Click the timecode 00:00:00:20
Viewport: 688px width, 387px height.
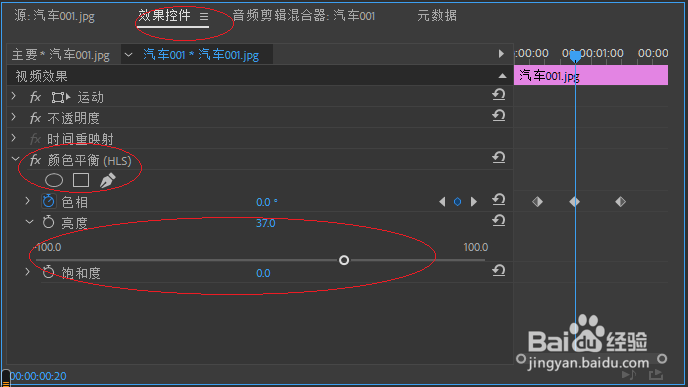[38, 376]
